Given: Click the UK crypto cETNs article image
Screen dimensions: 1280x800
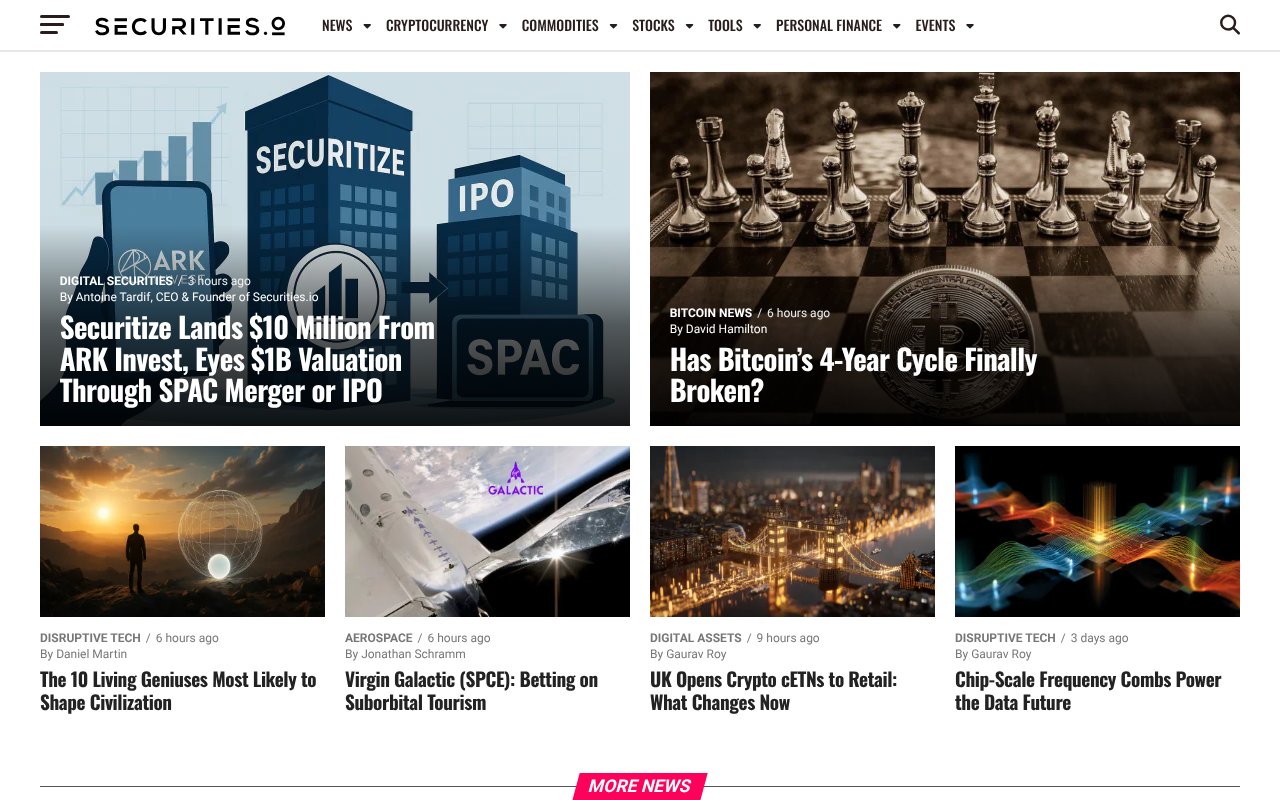Looking at the screenshot, I should (x=792, y=531).
